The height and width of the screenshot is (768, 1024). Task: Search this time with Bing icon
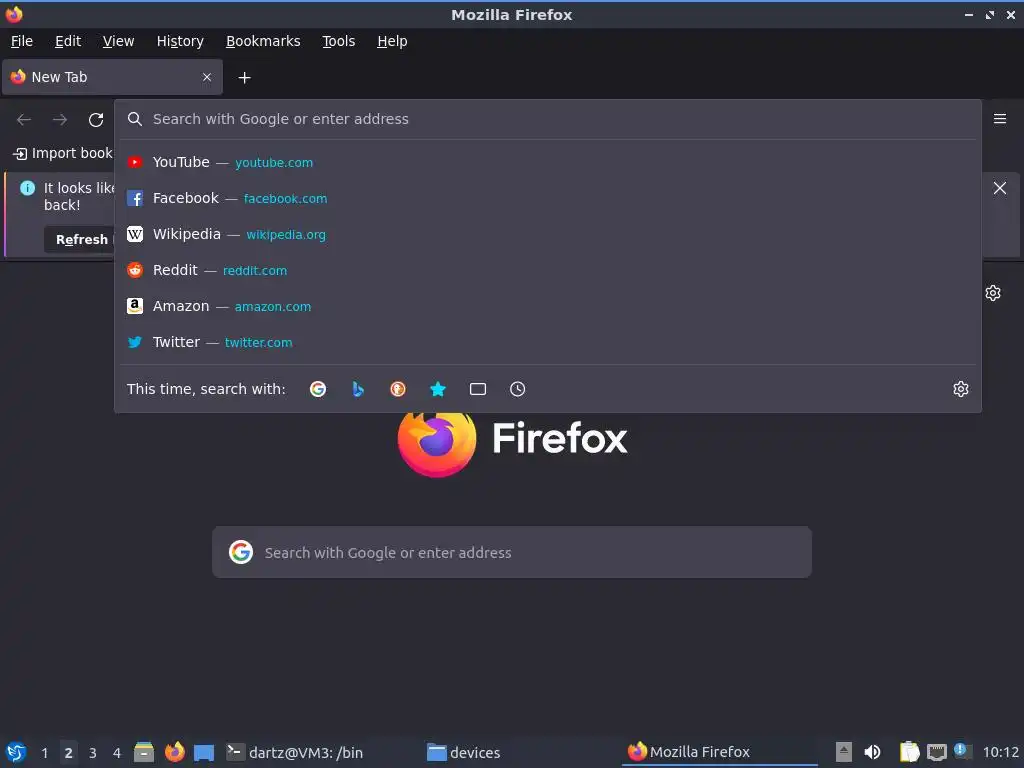pos(358,389)
